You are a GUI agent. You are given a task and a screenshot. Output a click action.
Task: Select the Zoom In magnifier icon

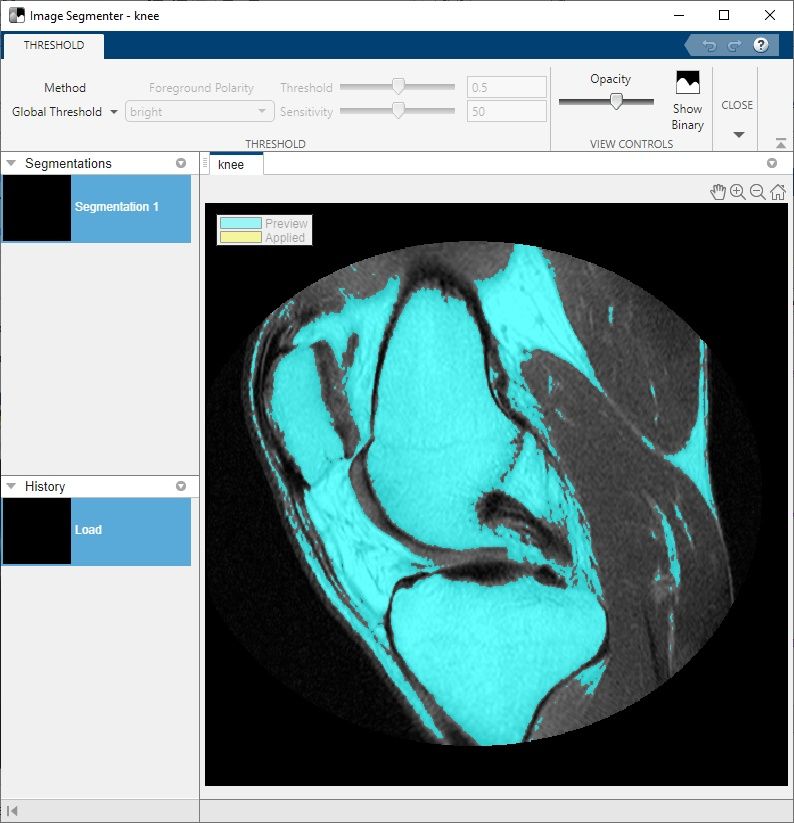[738, 192]
